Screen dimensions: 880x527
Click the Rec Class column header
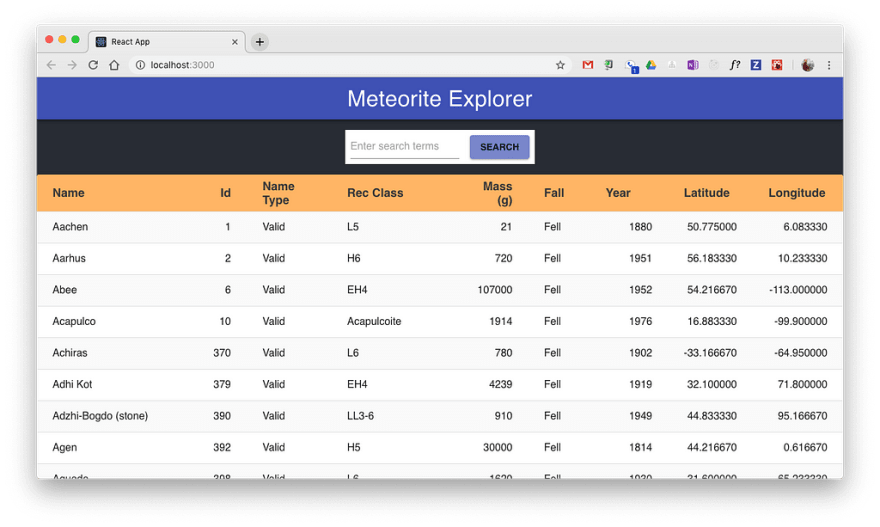click(375, 193)
